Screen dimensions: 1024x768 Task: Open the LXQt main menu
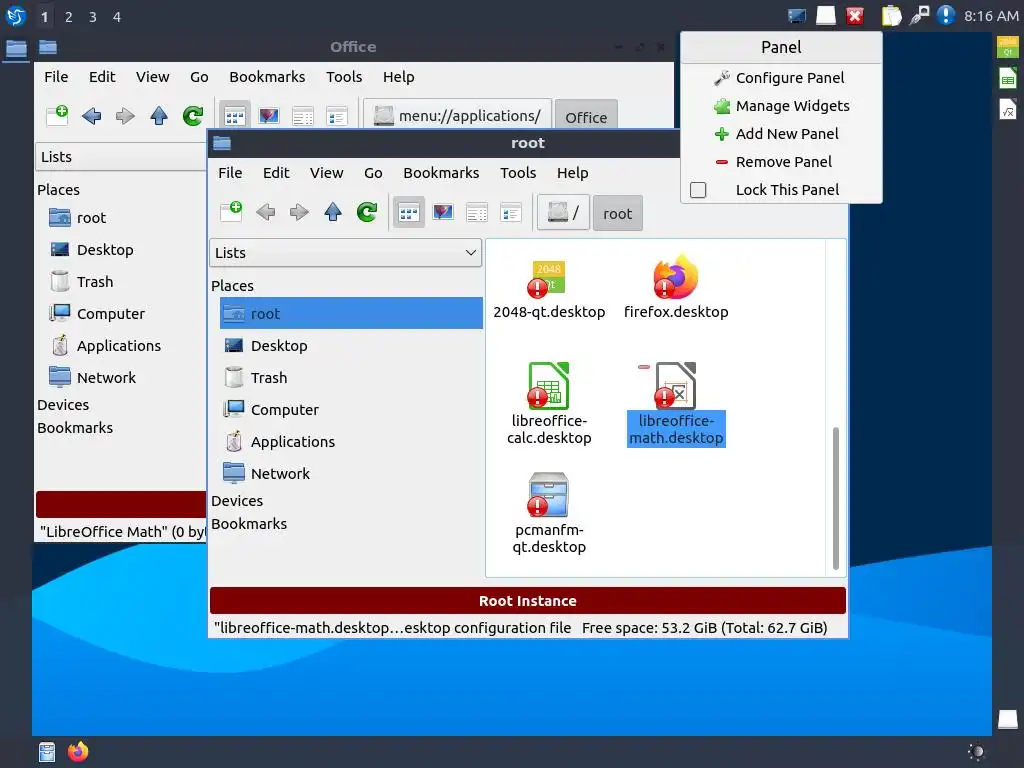click(x=16, y=16)
